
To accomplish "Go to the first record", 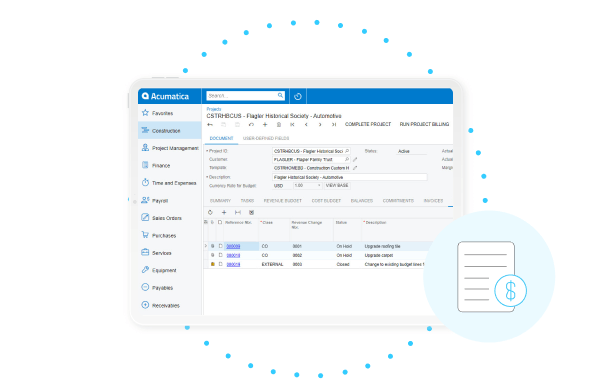I will click(292, 124).
